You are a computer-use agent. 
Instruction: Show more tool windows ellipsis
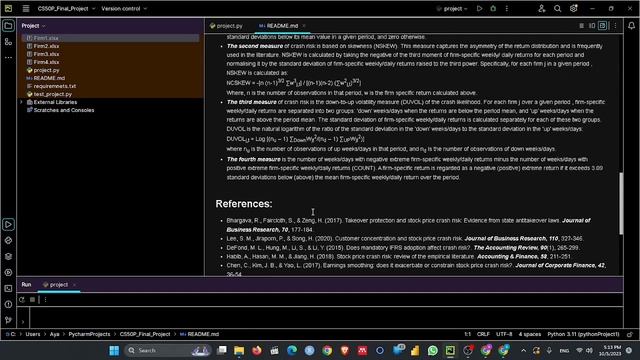pos(8,58)
